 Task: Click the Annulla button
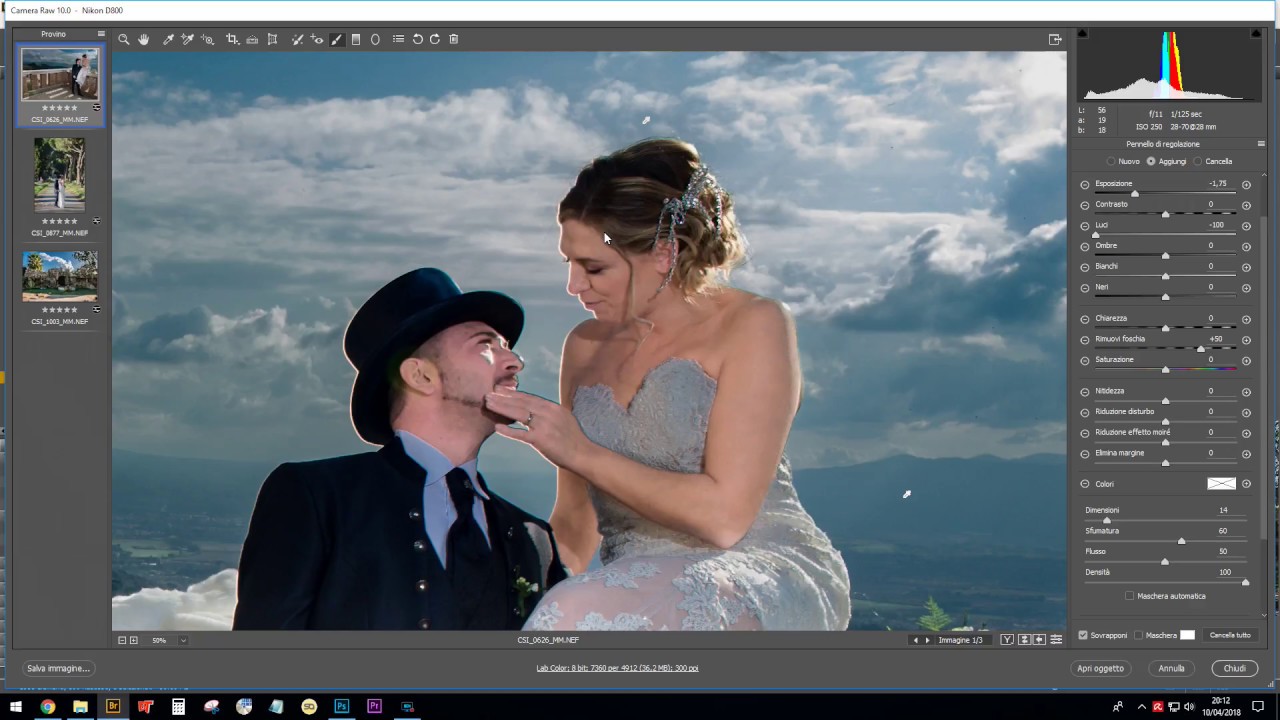coord(1171,668)
